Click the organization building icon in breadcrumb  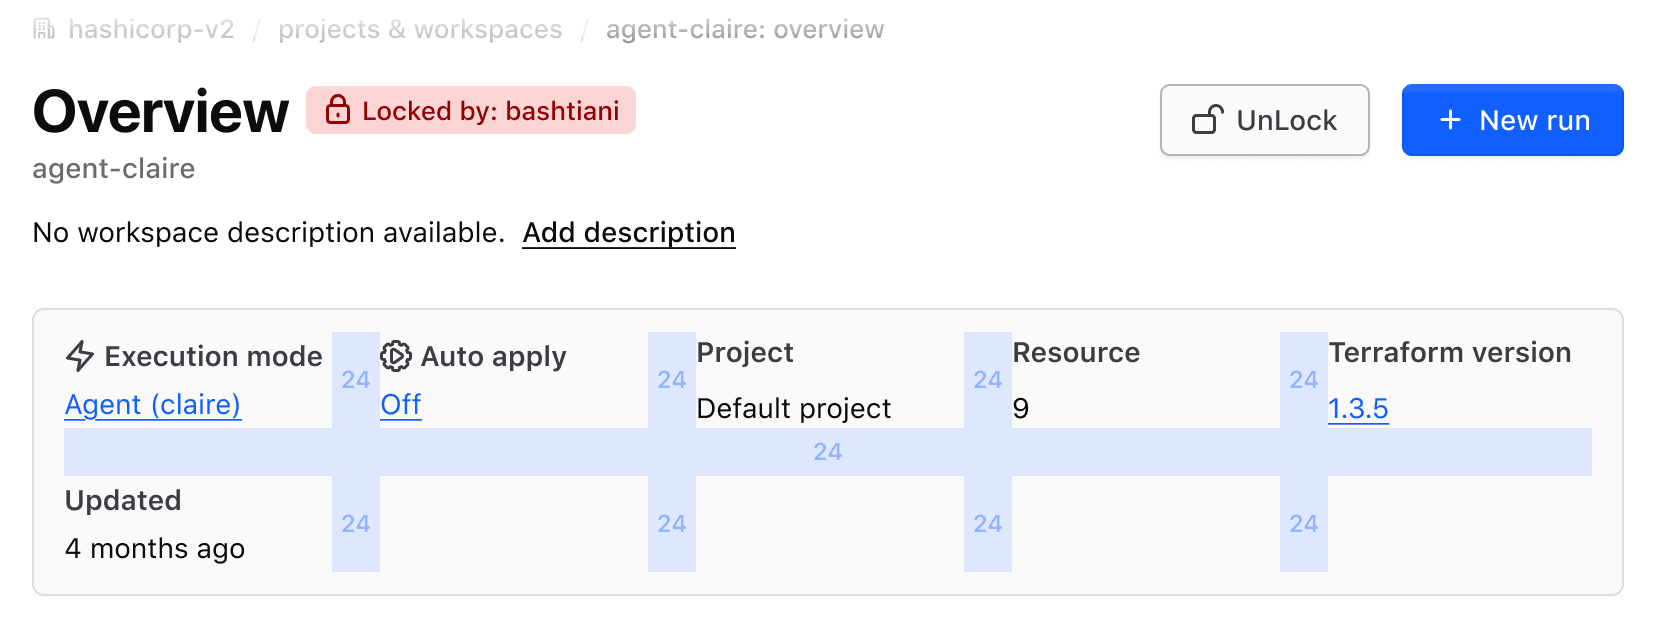click(44, 29)
